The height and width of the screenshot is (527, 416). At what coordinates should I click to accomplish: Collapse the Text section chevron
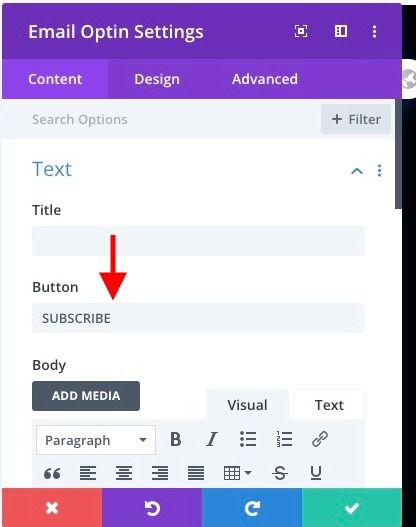[357, 171]
